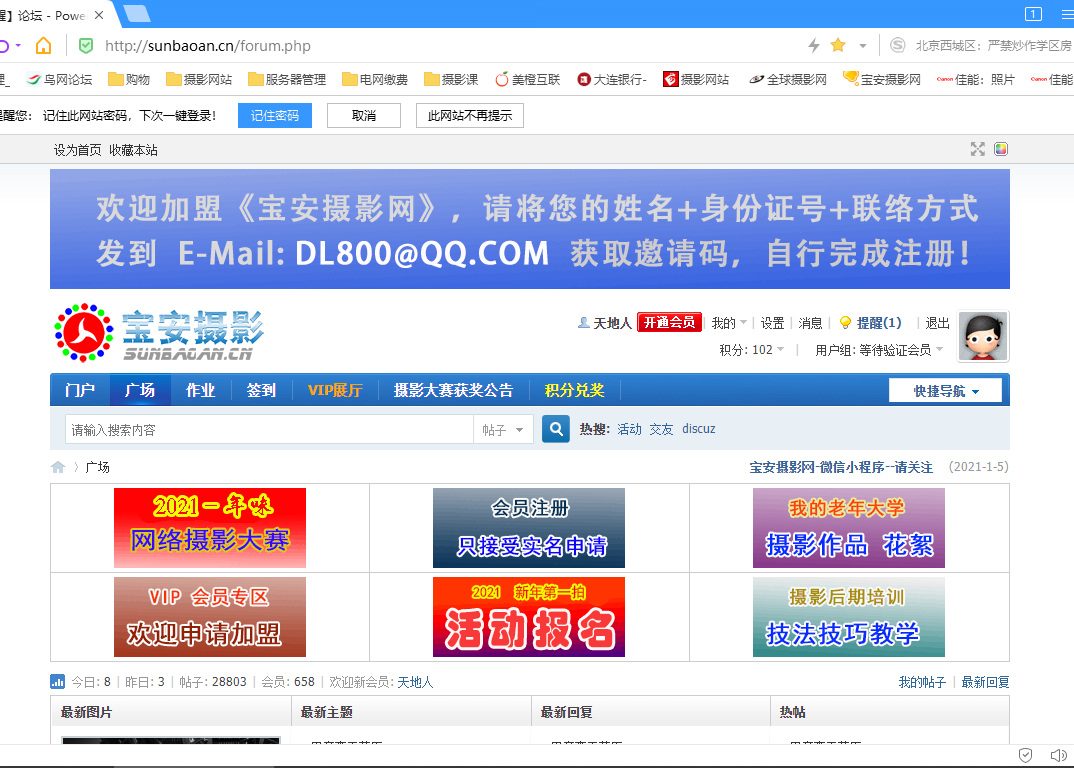The width and height of the screenshot is (1074, 768).
Task: Expand the dropdown arrow beside bookmark star
Action: click(x=863, y=46)
